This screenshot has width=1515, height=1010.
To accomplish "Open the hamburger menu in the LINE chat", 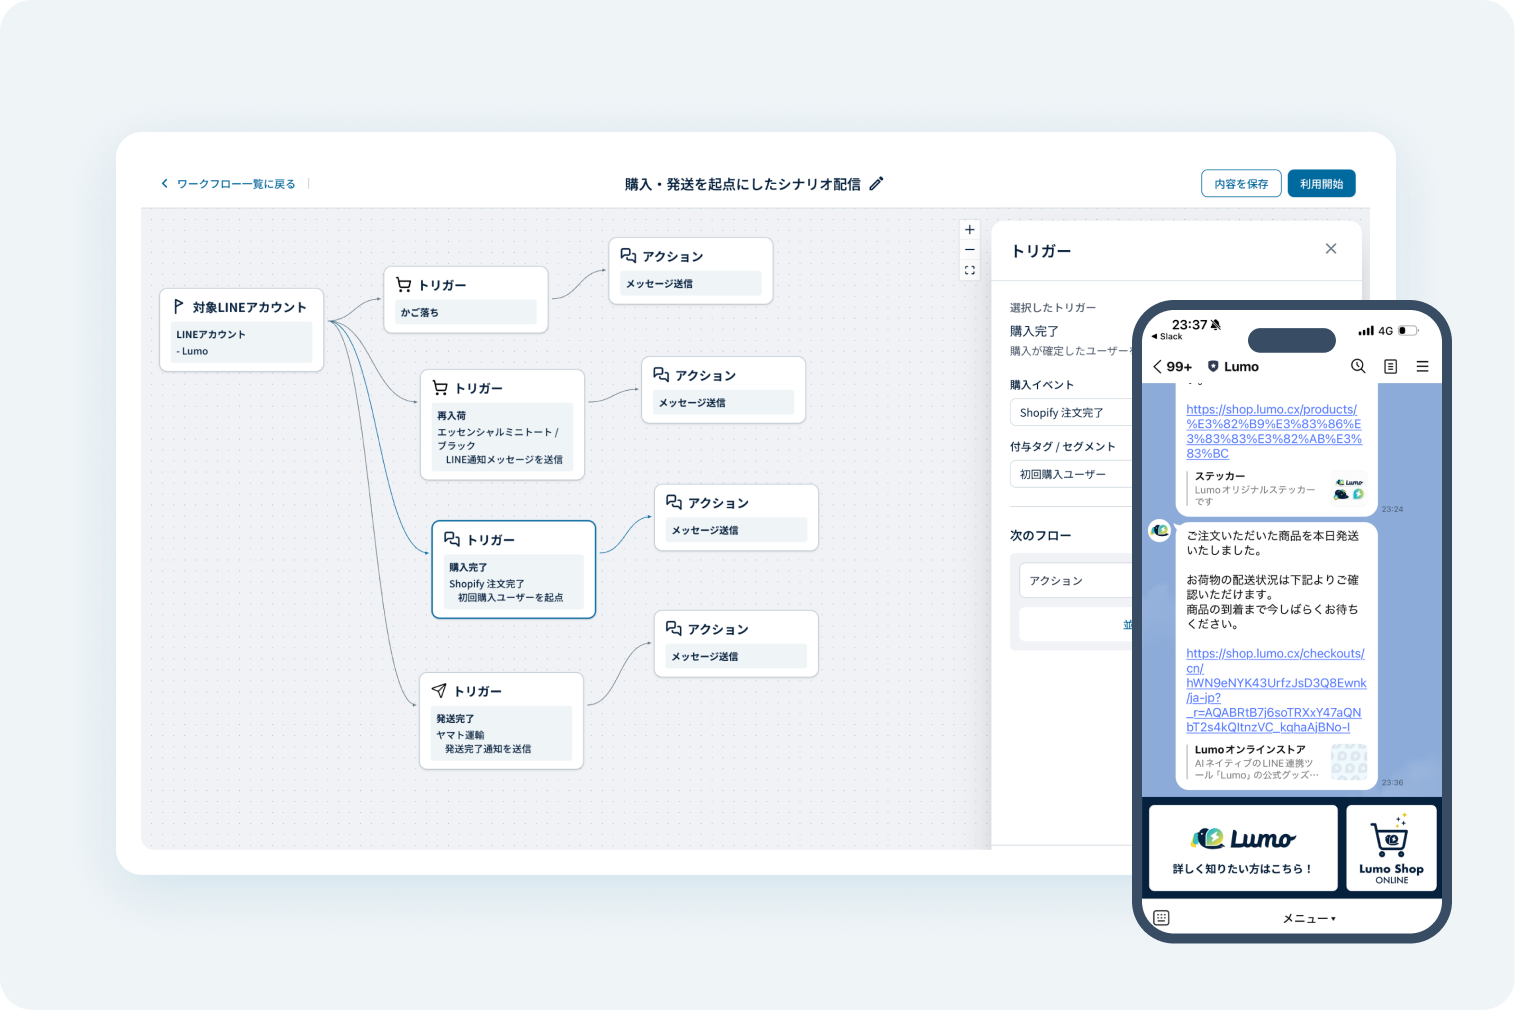I will click(1422, 367).
